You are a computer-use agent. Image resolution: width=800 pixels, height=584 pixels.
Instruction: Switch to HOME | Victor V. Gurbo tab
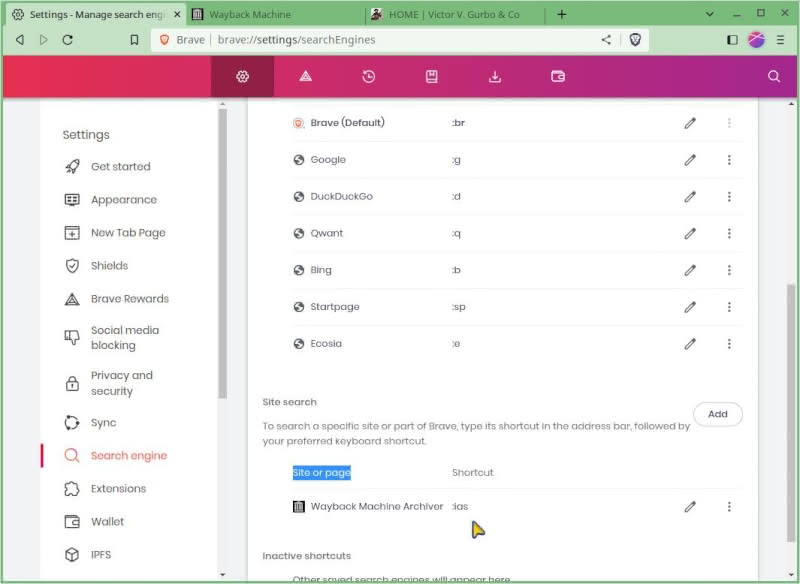coord(455,14)
